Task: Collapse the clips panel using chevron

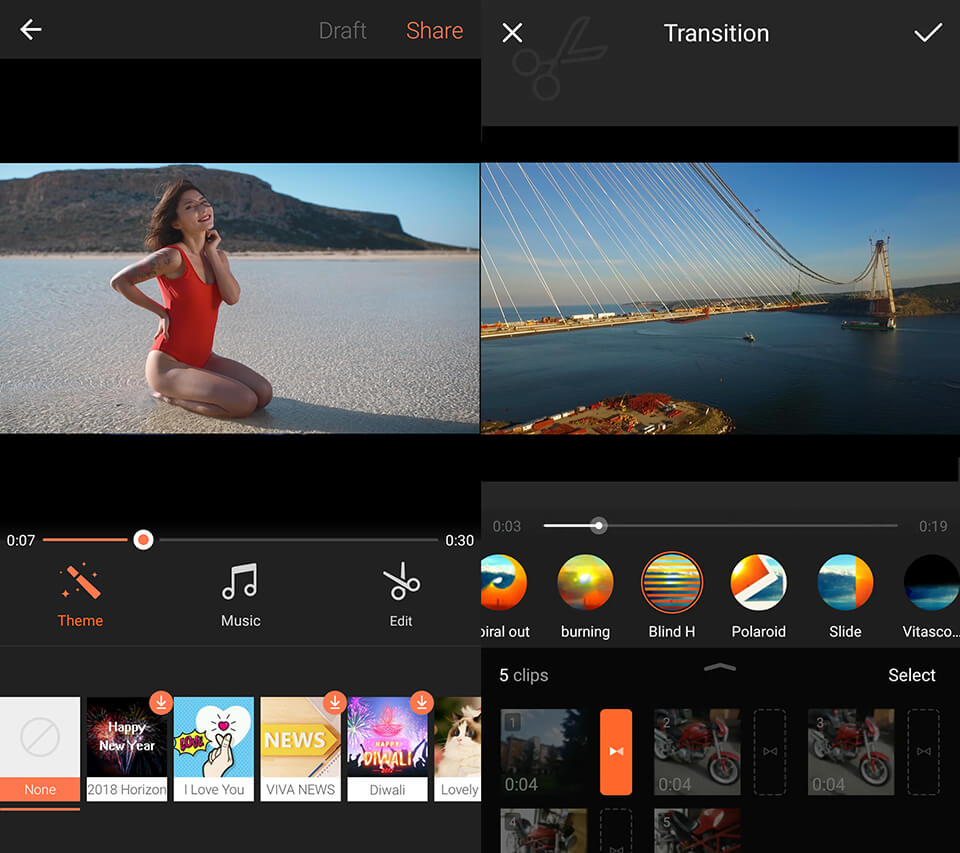Action: [x=720, y=668]
